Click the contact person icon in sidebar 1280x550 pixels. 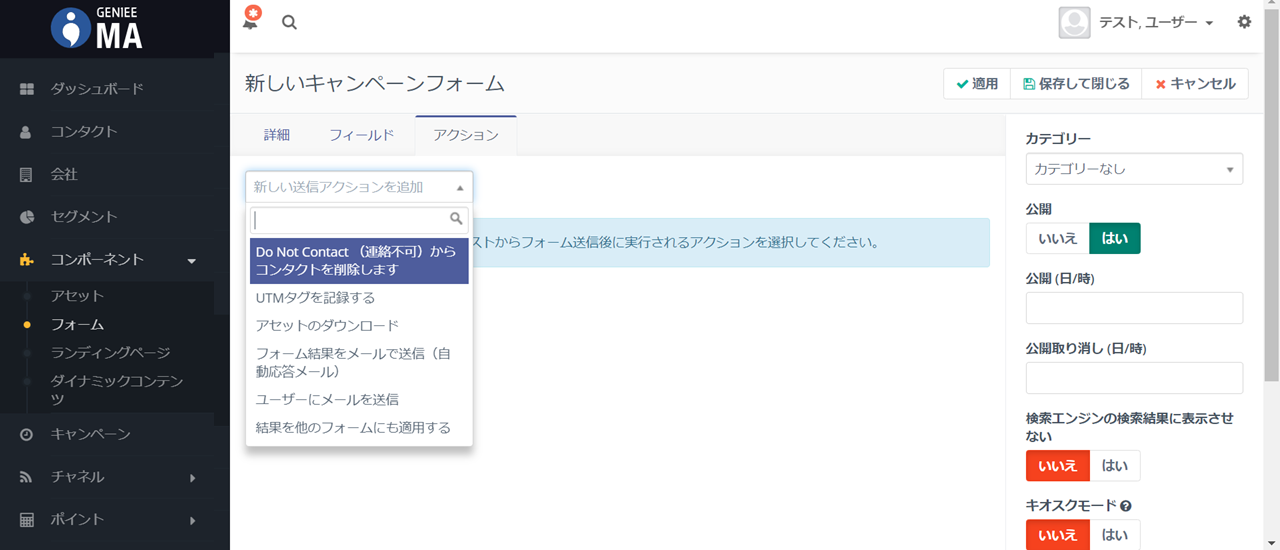[27, 132]
